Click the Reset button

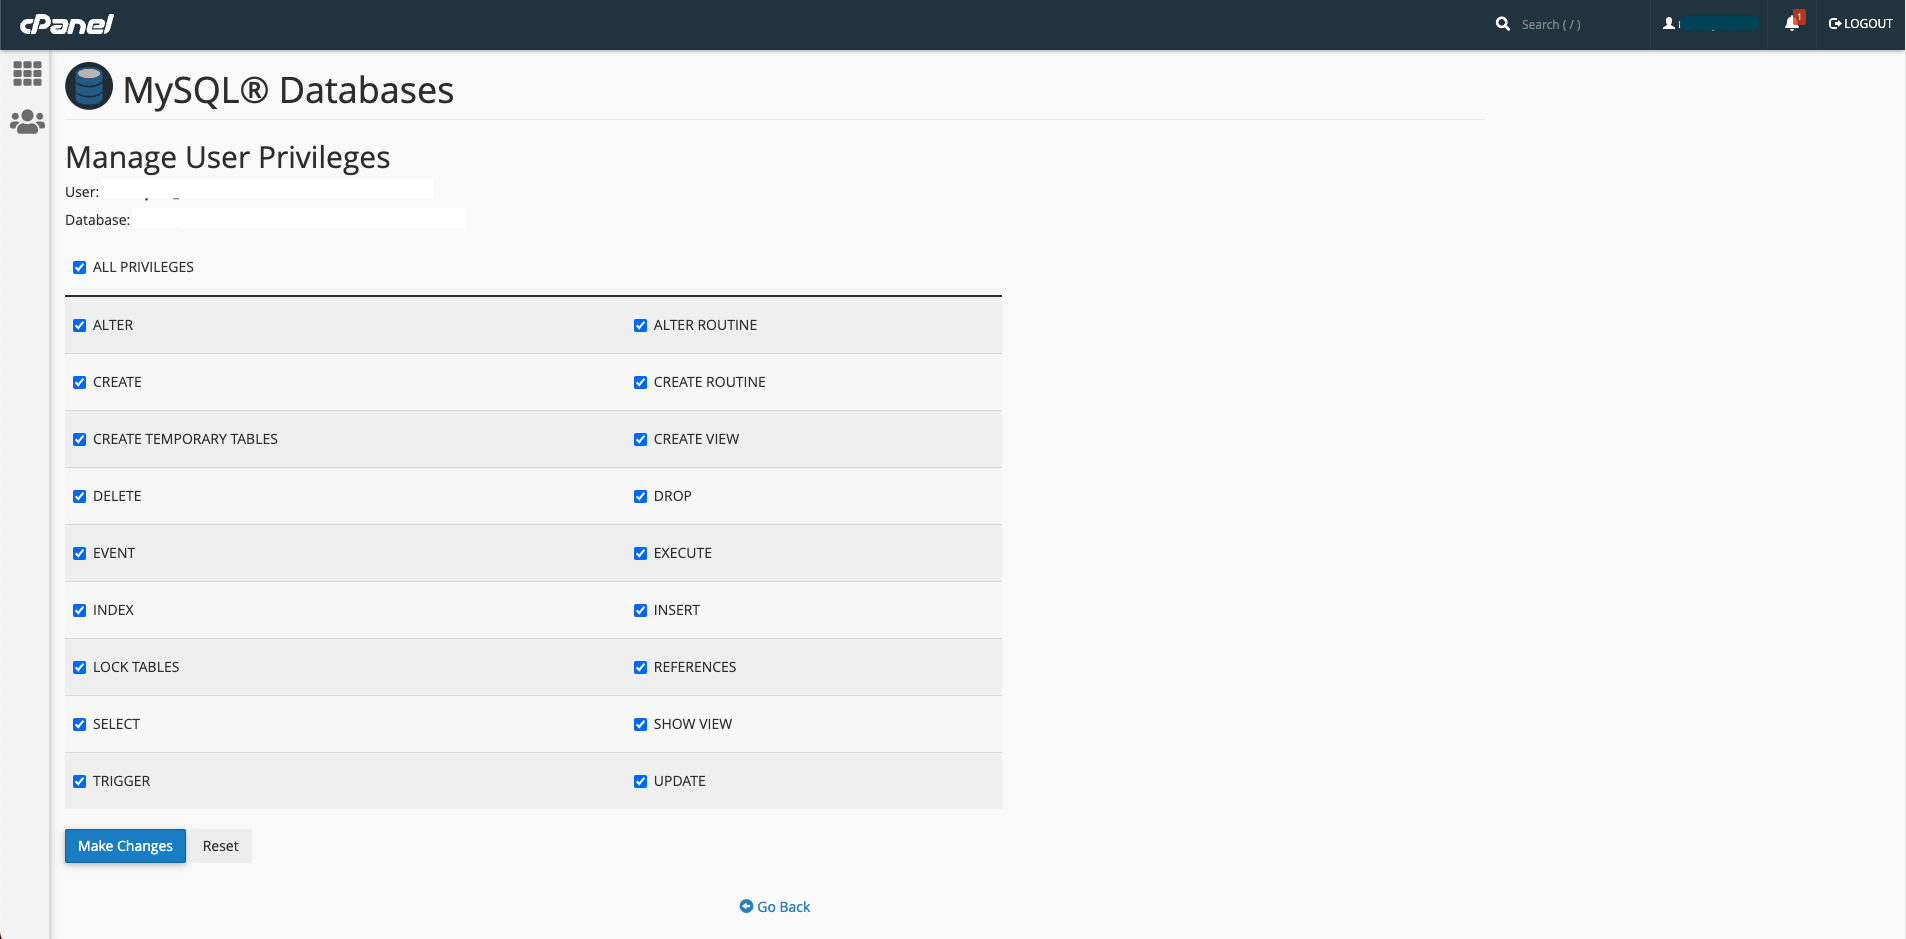pos(220,846)
